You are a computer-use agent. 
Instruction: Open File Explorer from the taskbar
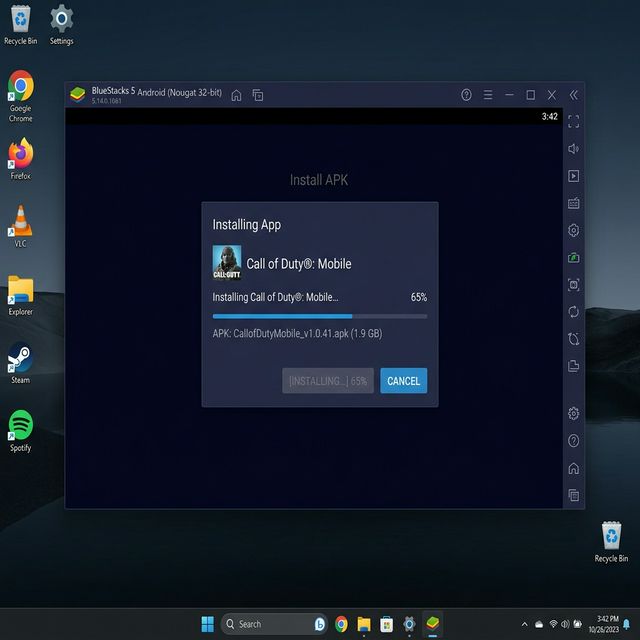coord(364,624)
